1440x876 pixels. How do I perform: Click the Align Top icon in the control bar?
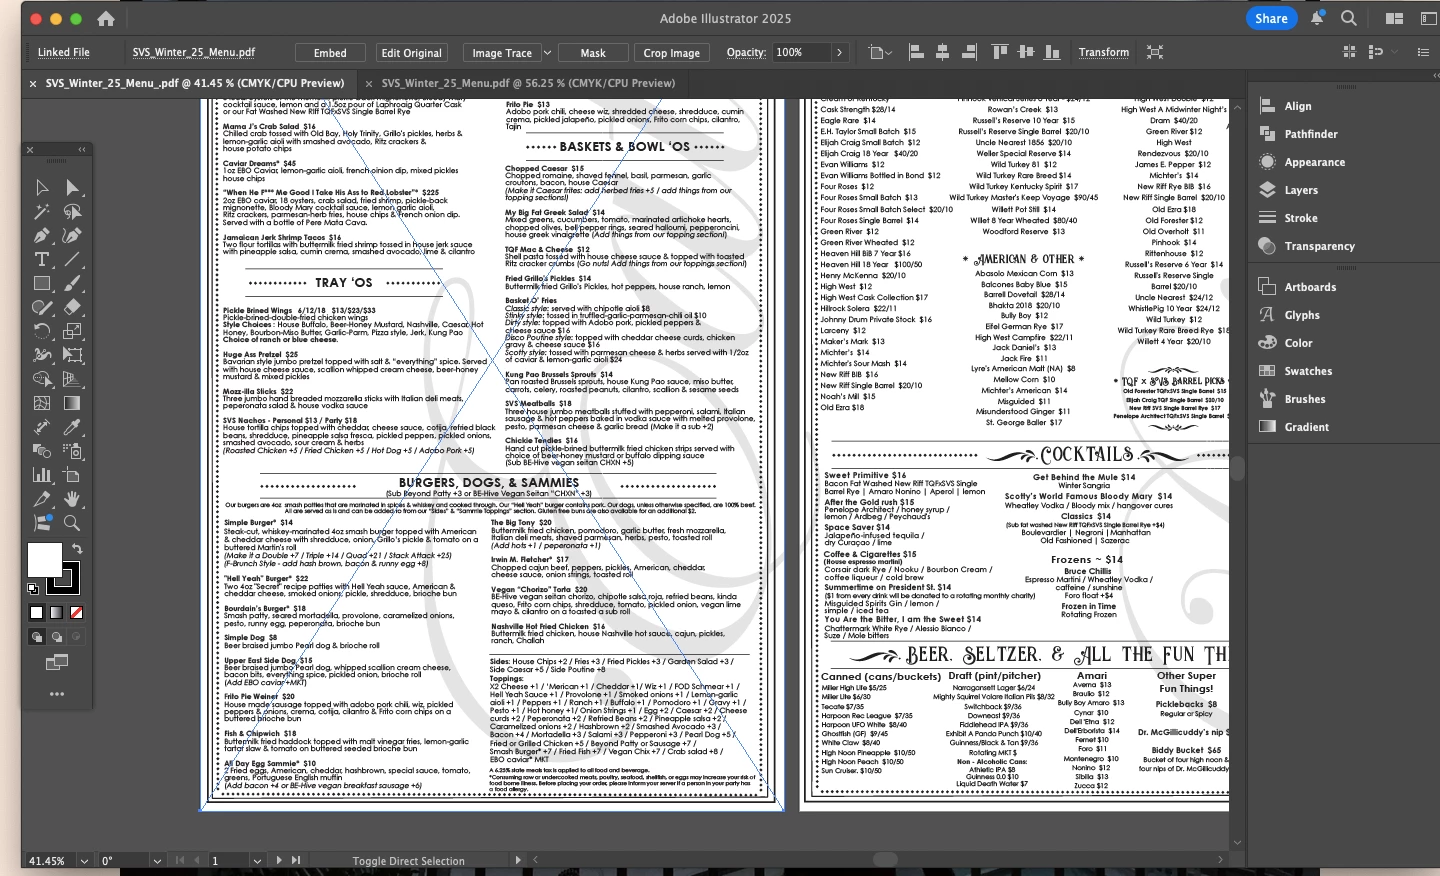[x=999, y=52]
